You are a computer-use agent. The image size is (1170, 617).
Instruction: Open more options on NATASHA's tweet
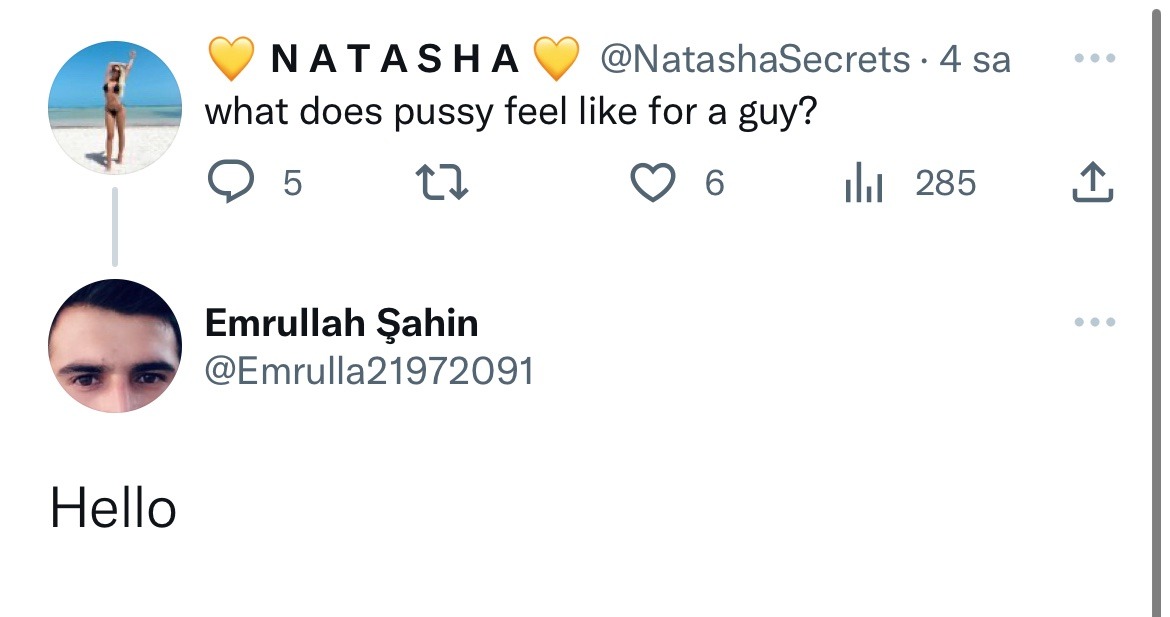click(x=1094, y=58)
